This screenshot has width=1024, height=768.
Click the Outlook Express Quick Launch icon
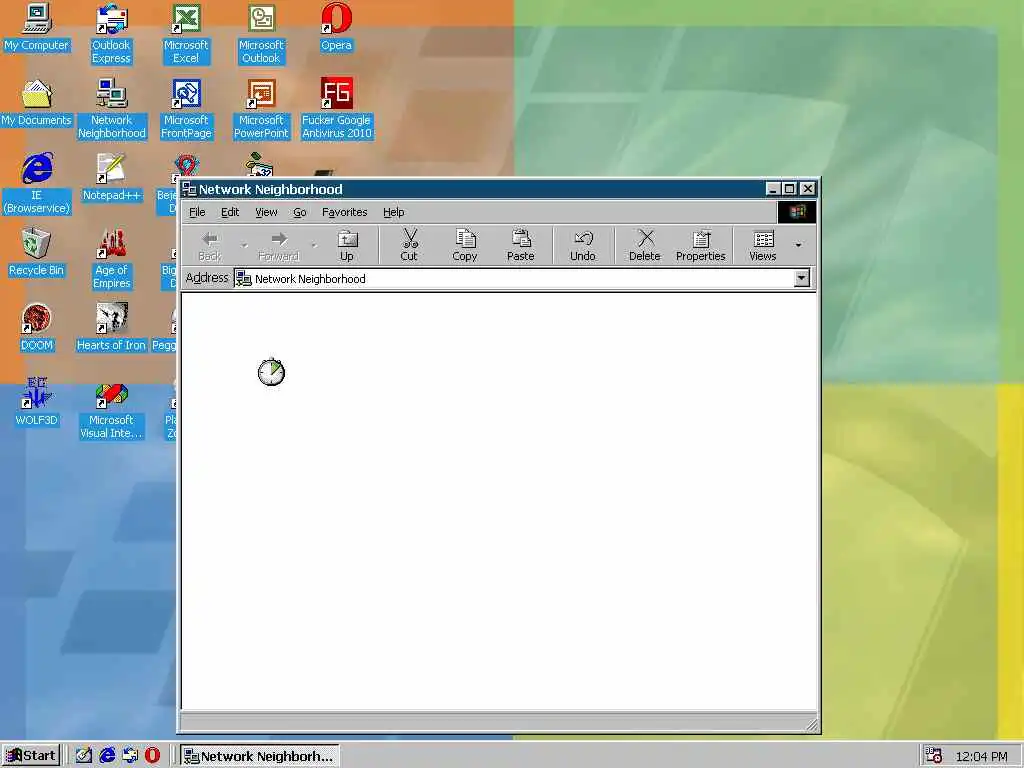[x=130, y=756]
